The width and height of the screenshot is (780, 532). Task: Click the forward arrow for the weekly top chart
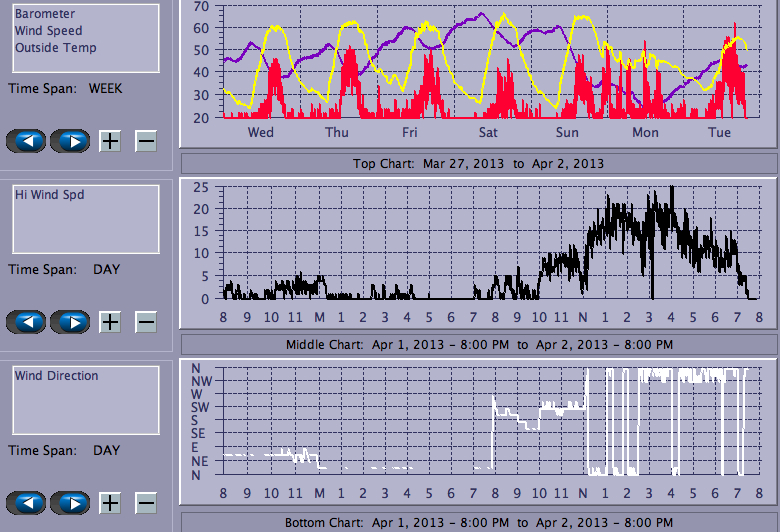(70, 141)
